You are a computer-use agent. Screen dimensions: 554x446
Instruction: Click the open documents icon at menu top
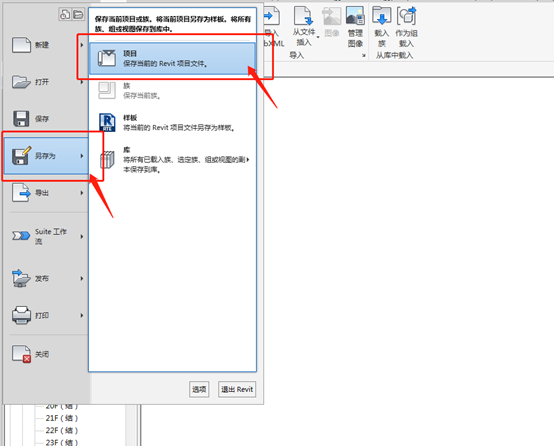(x=78, y=14)
